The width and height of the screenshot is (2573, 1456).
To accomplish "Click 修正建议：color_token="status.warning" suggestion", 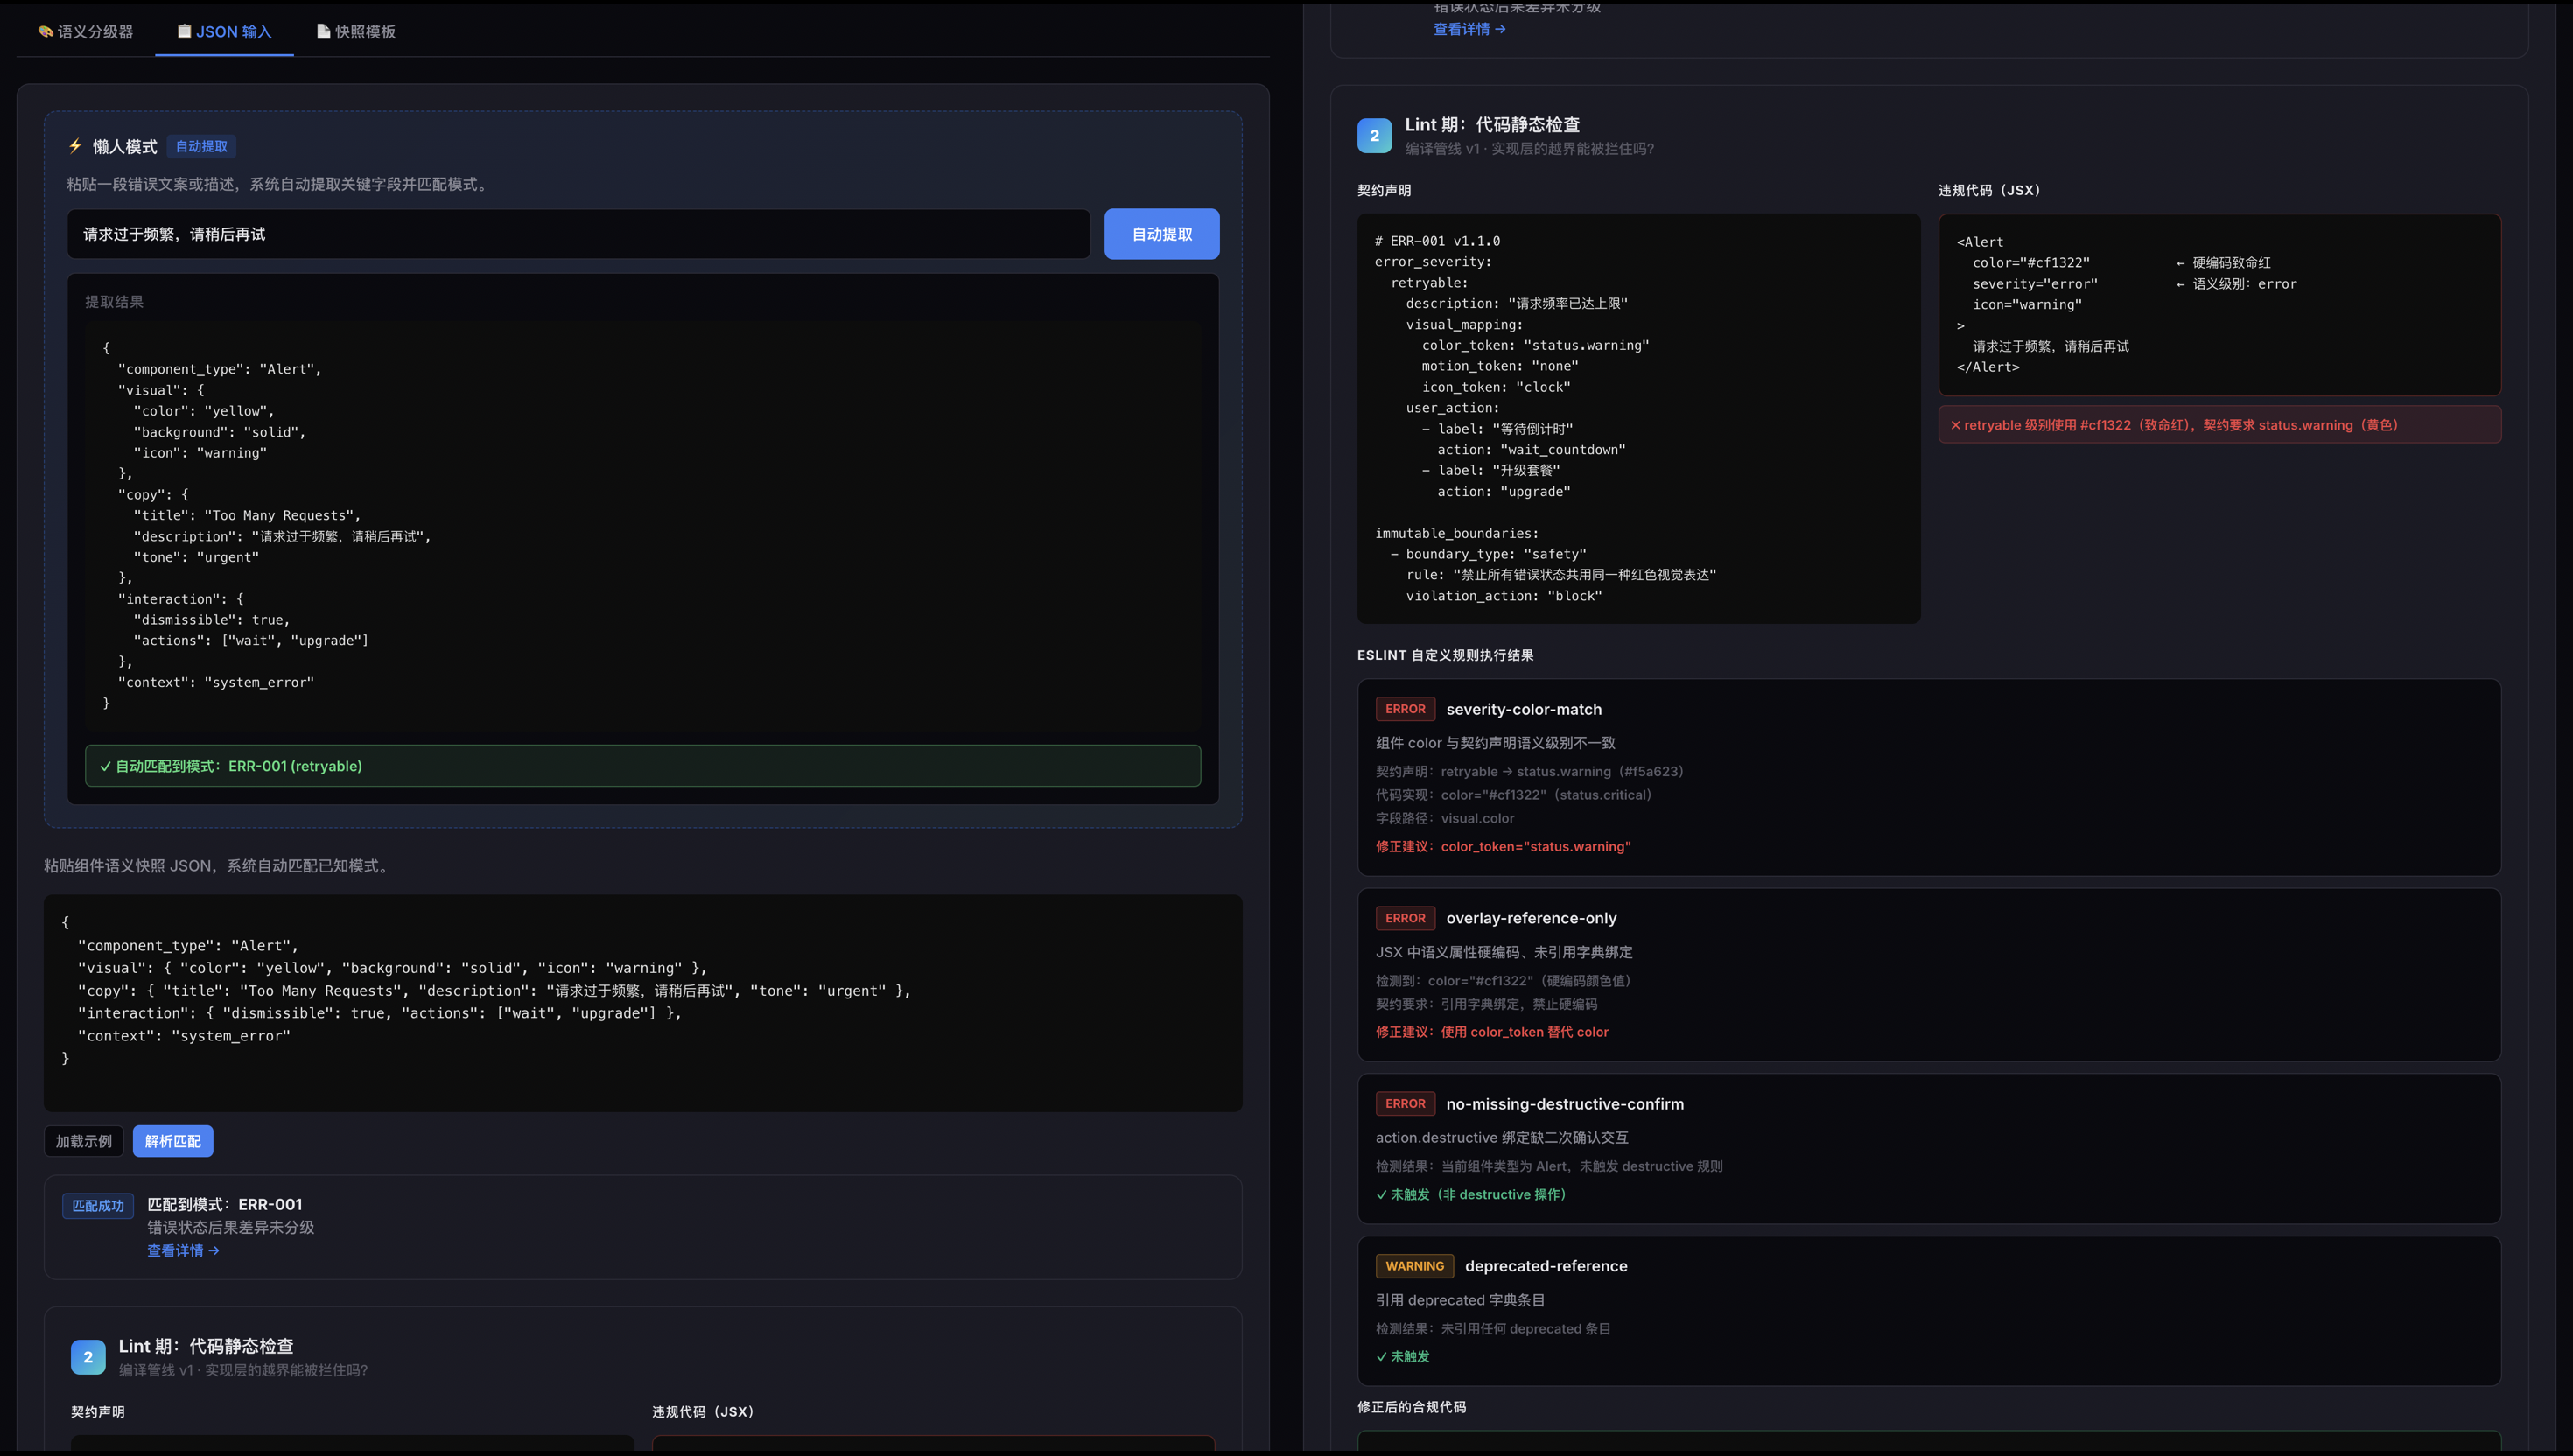I will pos(1503,847).
